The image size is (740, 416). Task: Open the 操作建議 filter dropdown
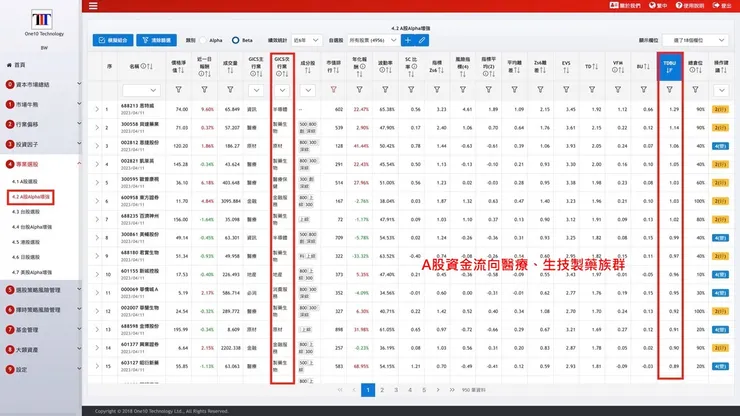coord(721,90)
